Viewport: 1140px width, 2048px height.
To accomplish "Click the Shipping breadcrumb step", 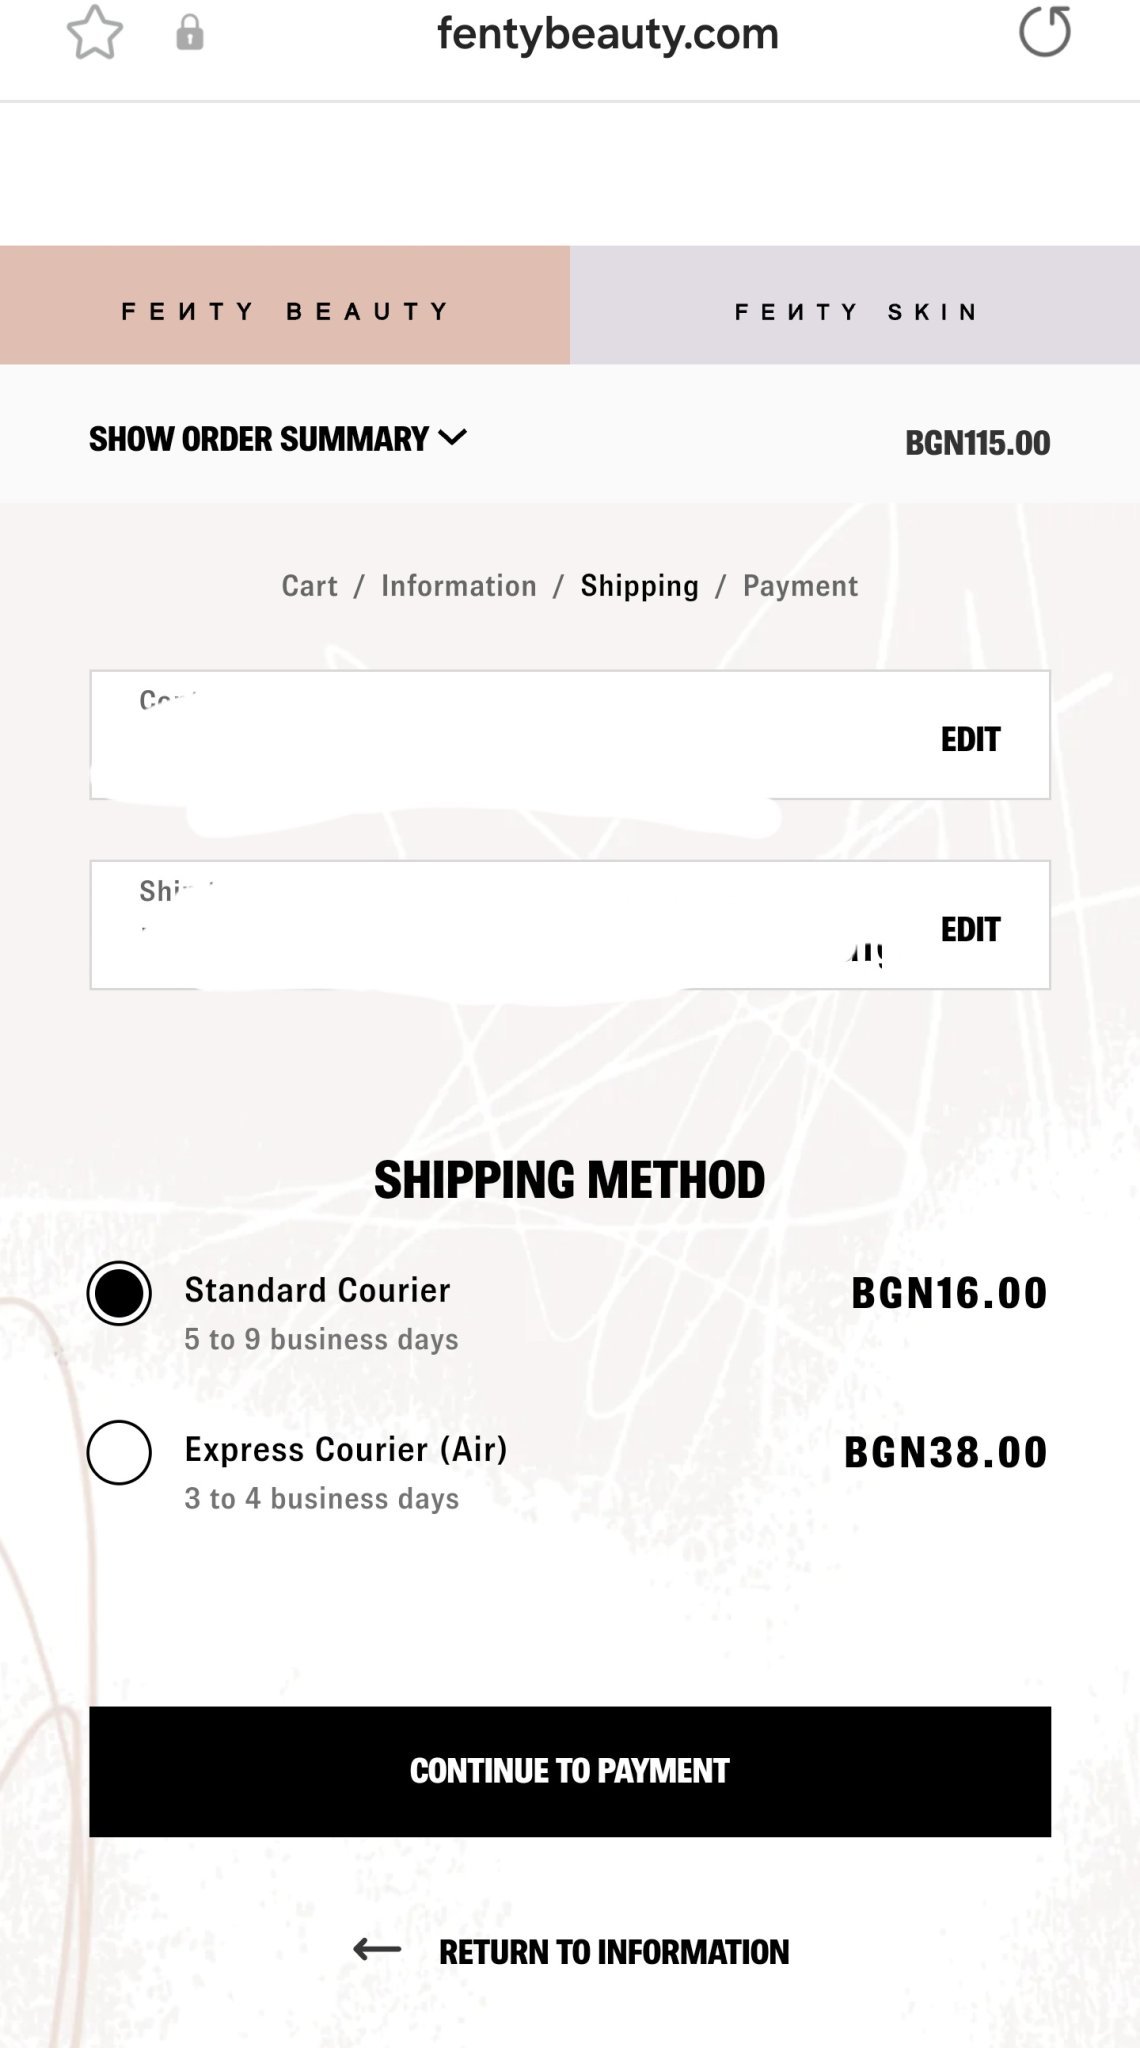I will 639,586.
